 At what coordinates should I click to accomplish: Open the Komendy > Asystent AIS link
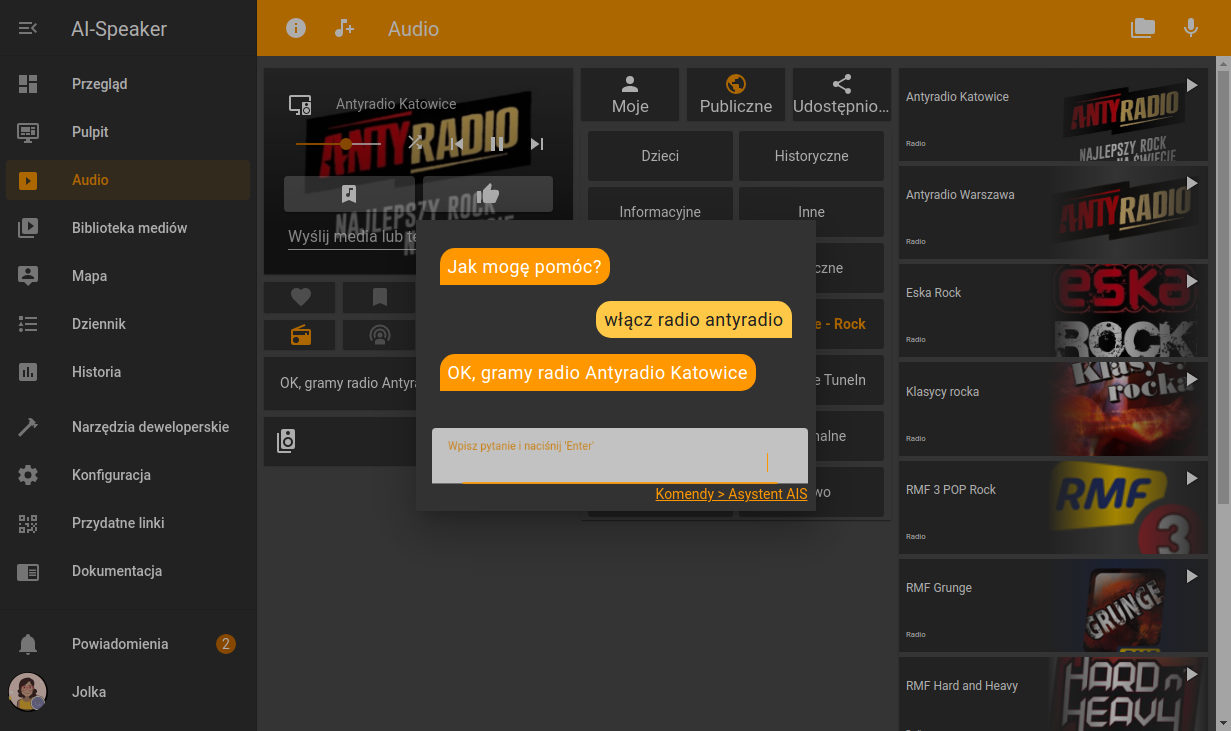click(731, 494)
